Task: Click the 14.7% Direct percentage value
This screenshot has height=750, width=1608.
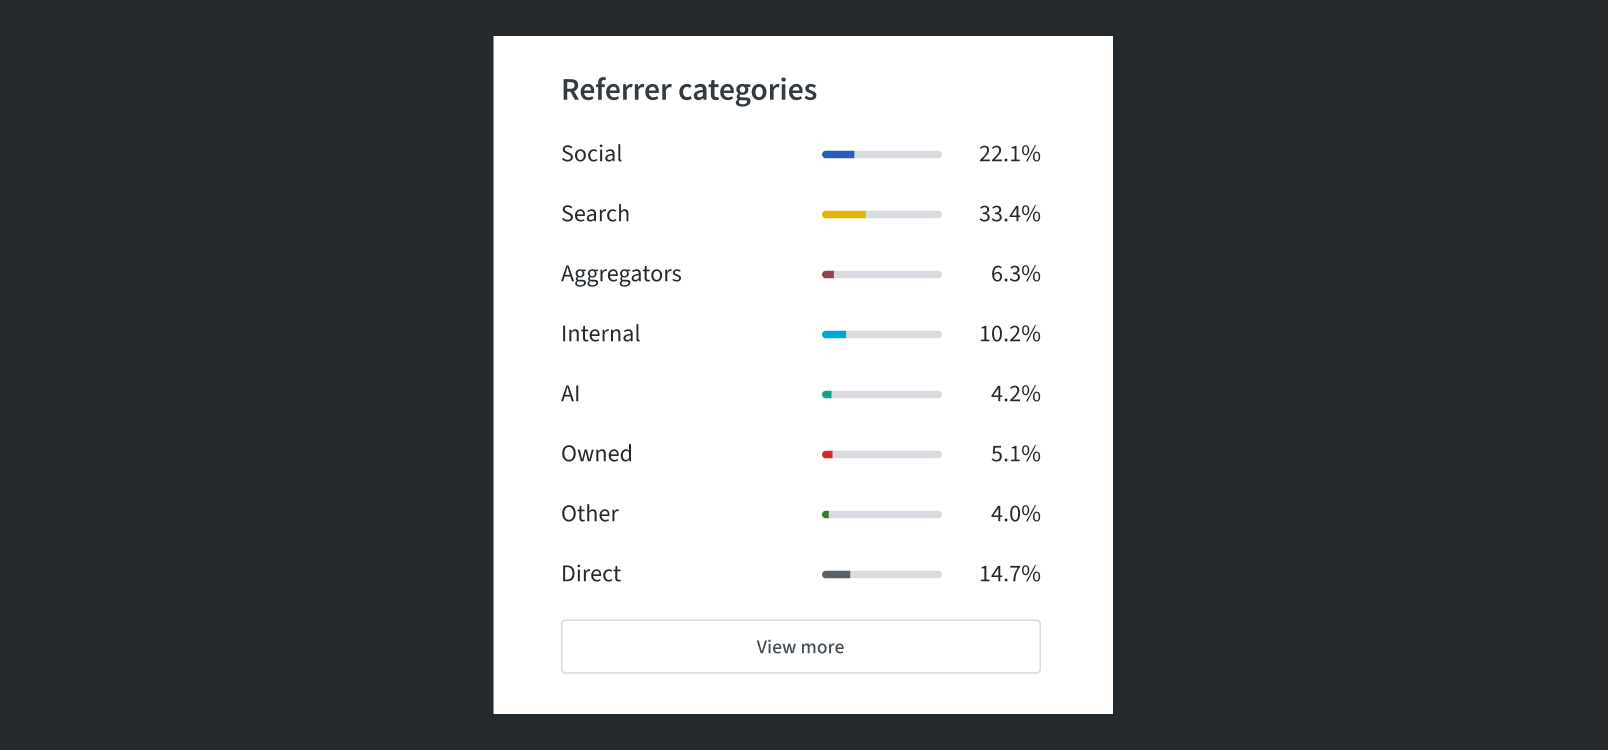Action: 1009,574
